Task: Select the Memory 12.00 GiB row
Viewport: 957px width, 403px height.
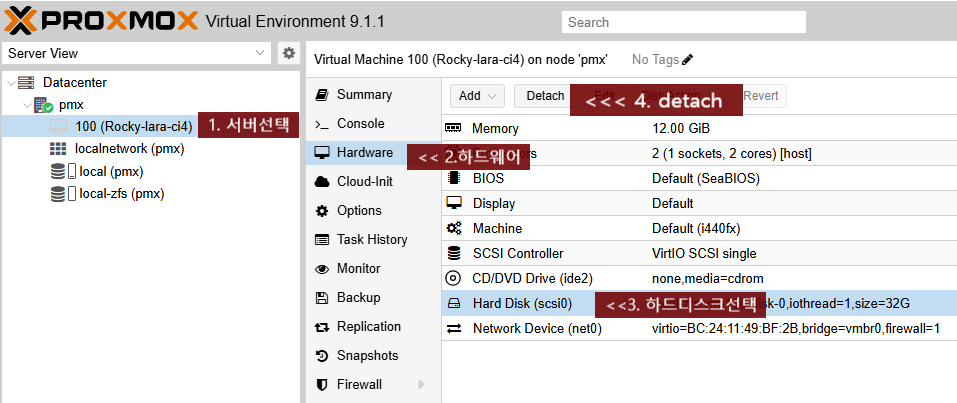Action: [x=699, y=128]
